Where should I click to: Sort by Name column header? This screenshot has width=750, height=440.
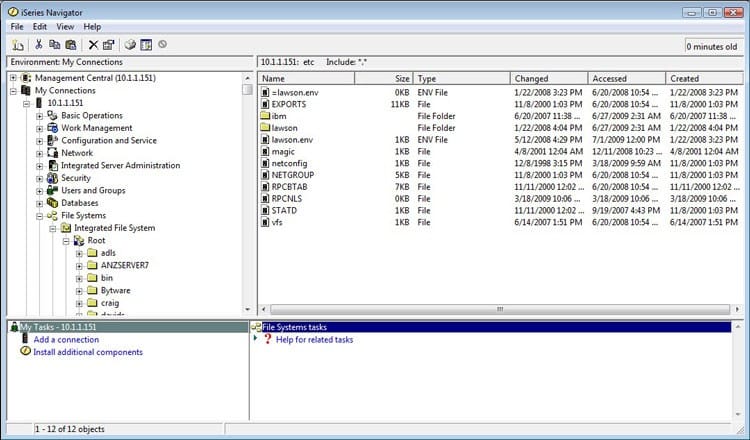click(x=306, y=78)
